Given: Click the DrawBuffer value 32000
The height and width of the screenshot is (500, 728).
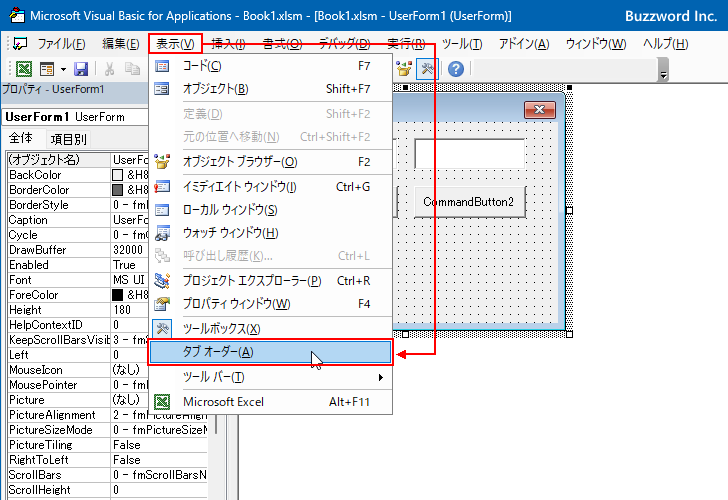Looking at the screenshot, I should click(x=128, y=250).
